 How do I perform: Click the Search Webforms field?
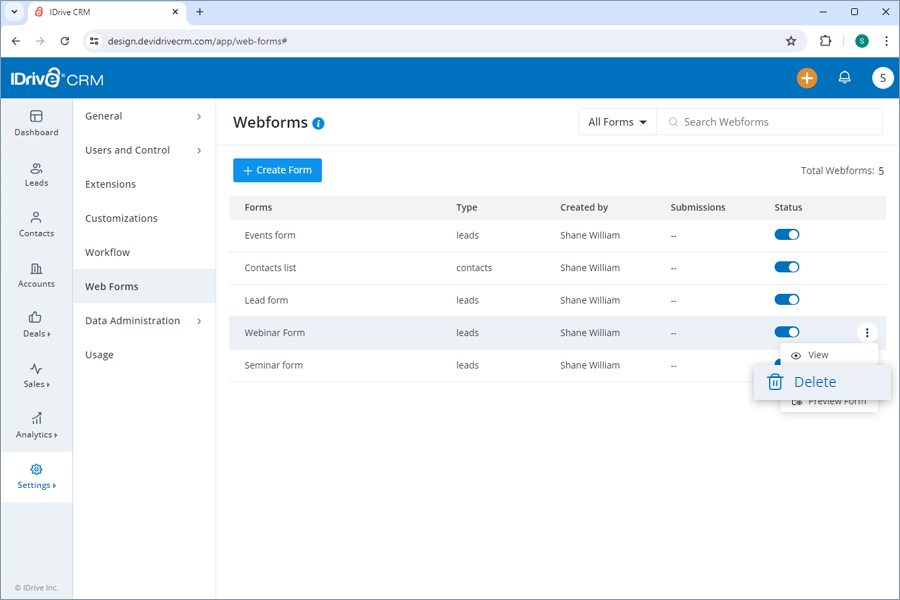click(x=770, y=121)
